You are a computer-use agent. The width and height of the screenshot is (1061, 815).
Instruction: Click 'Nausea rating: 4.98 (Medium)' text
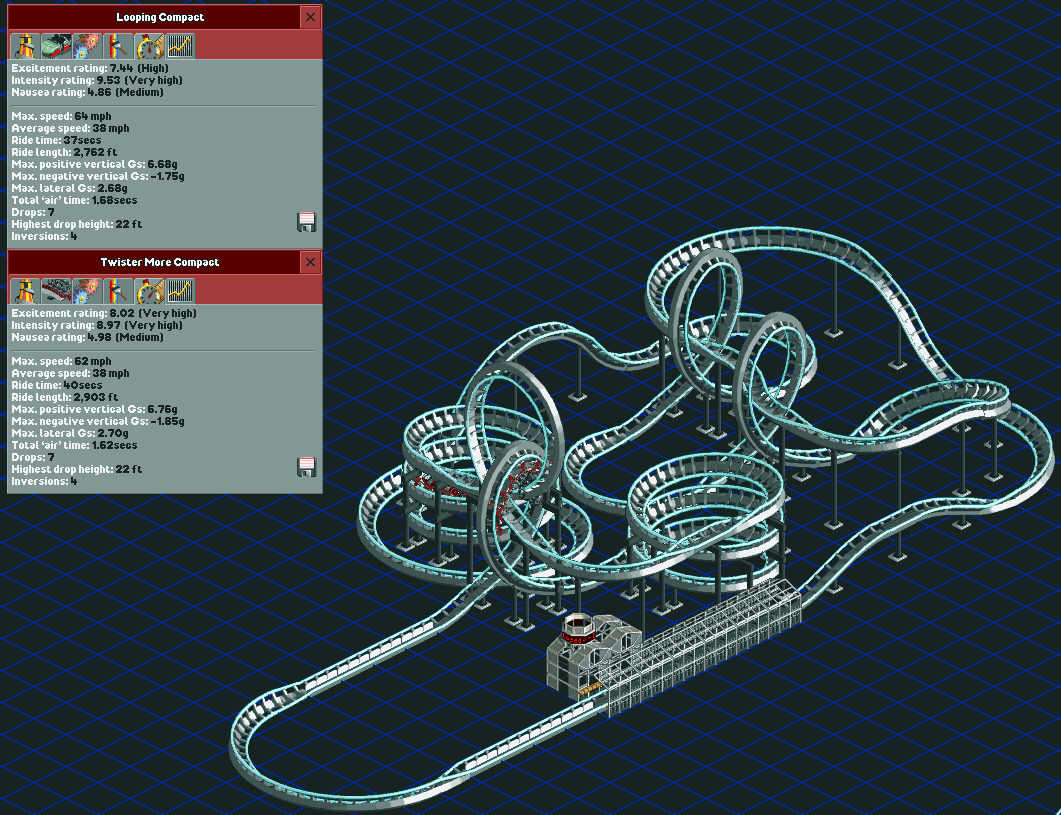pos(87,338)
